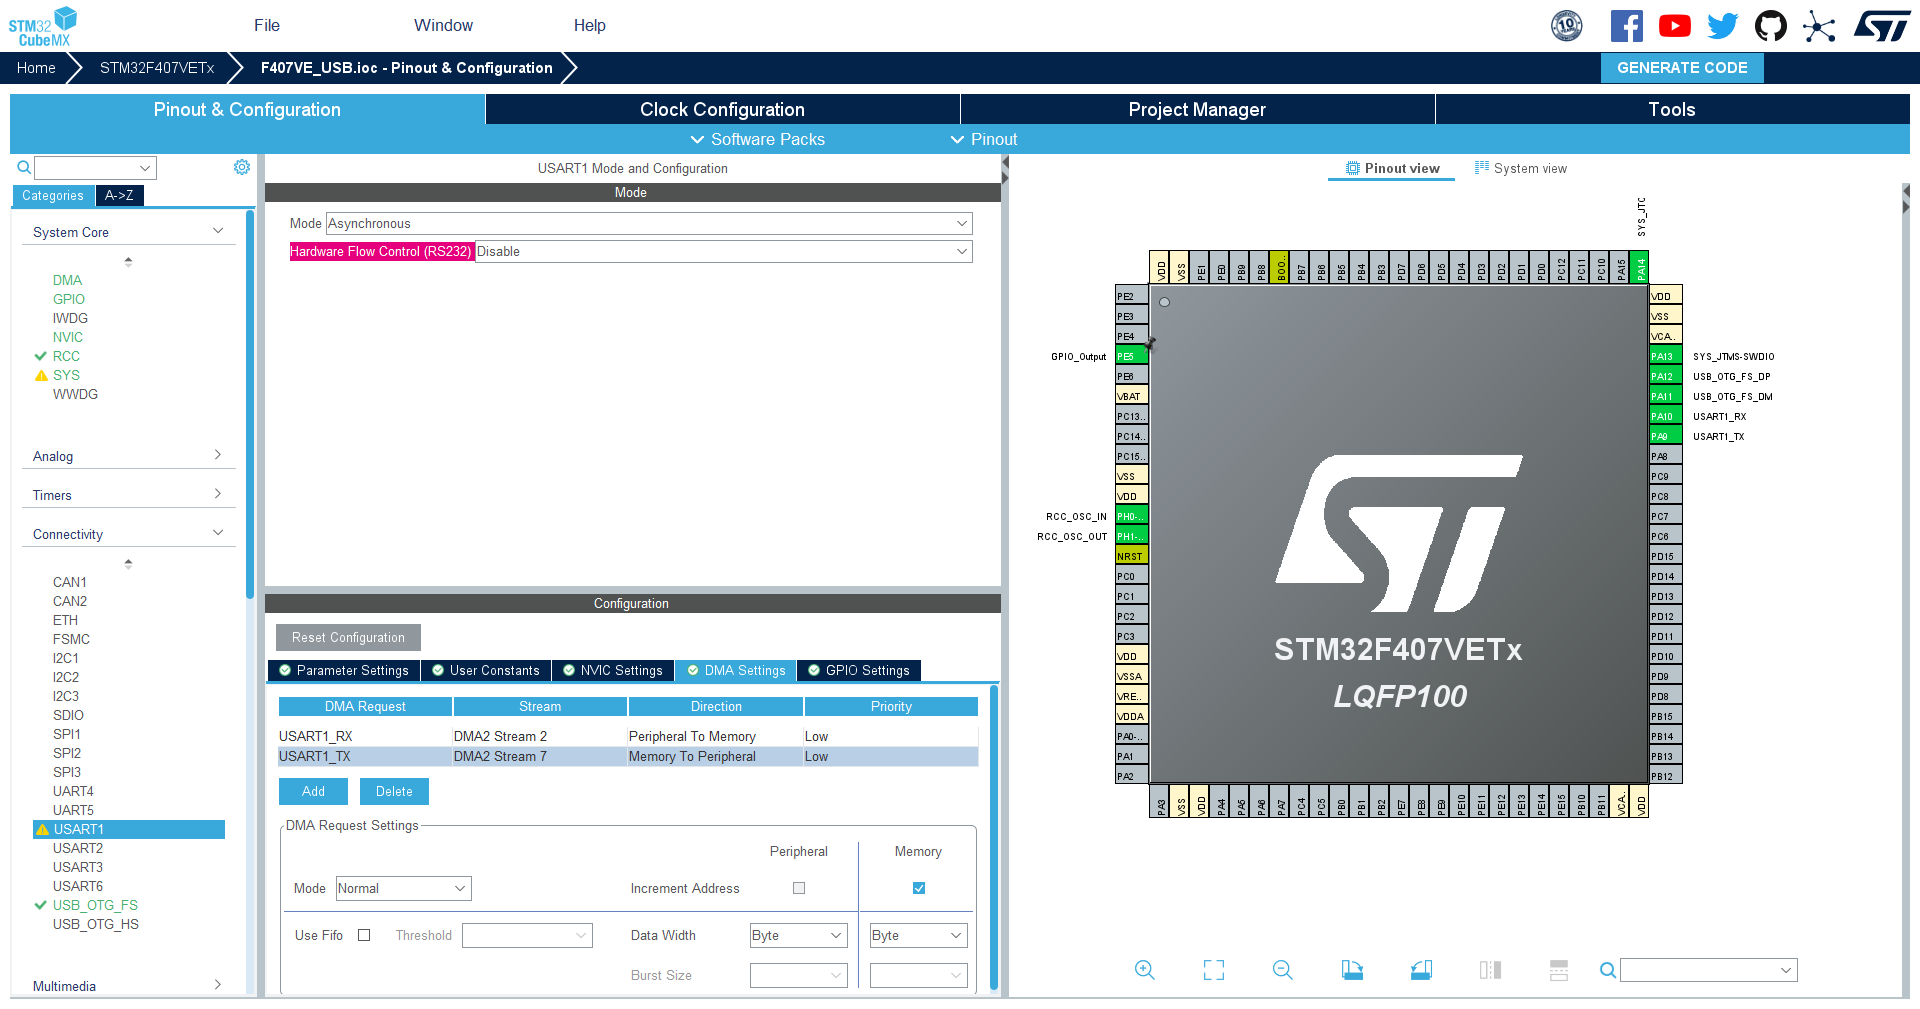This screenshot has width=1920, height=1009.
Task: Open the DMA Mode dropdown set to Normal
Action: [x=403, y=888]
